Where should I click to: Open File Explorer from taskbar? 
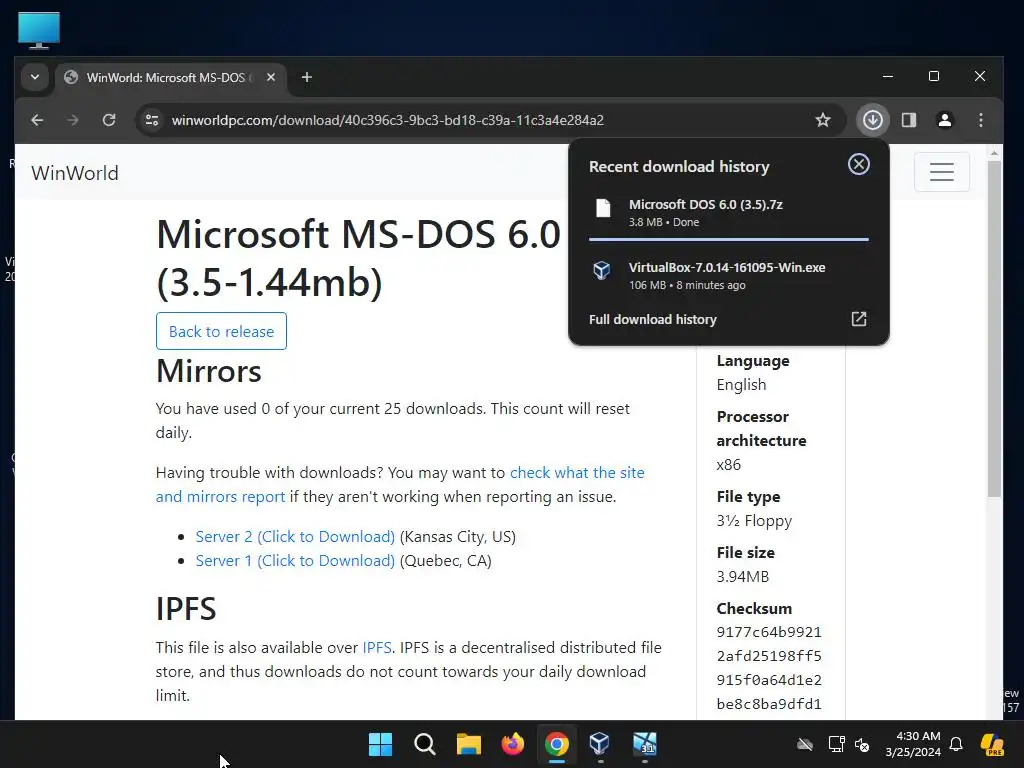pyautogui.click(x=468, y=744)
